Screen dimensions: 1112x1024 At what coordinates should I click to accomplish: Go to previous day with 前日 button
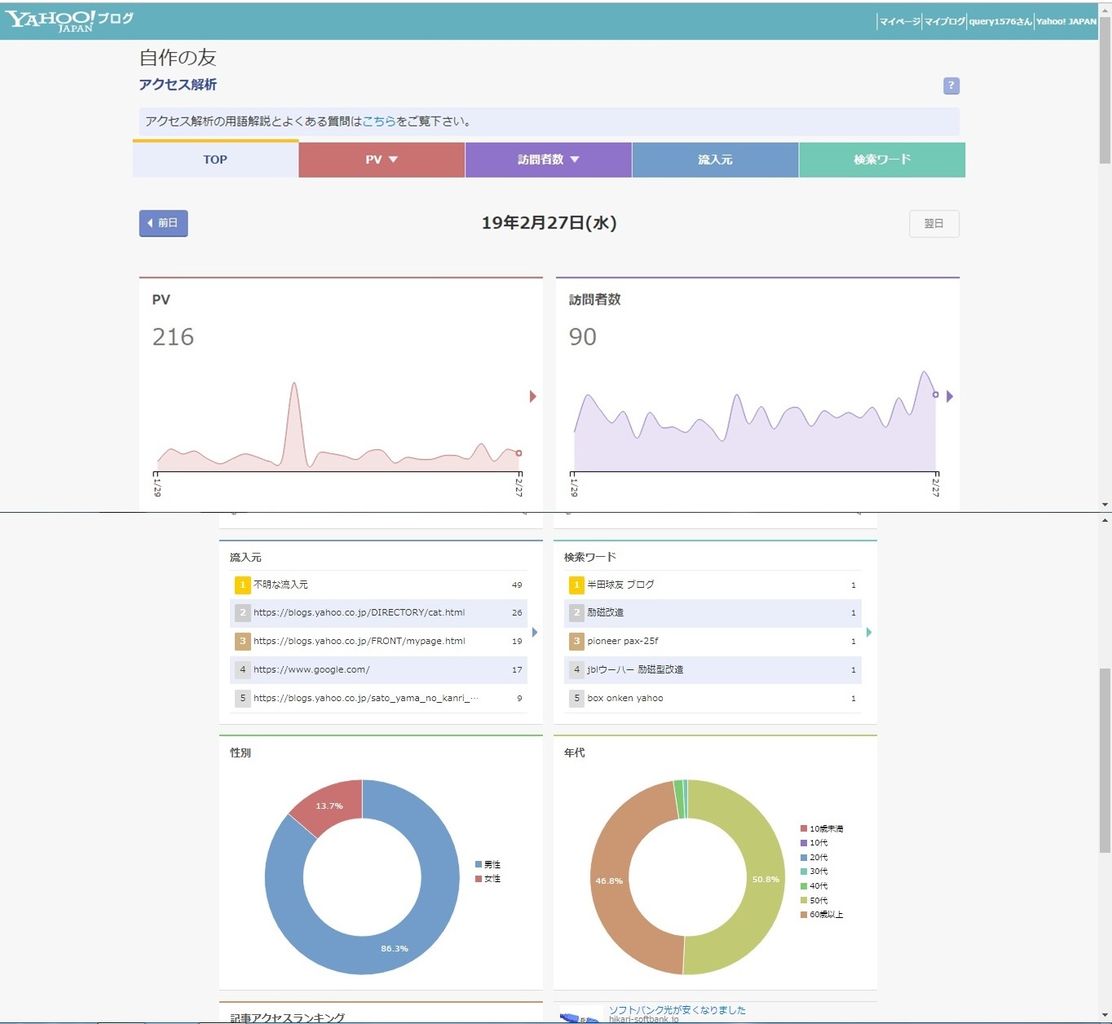(x=163, y=223)
